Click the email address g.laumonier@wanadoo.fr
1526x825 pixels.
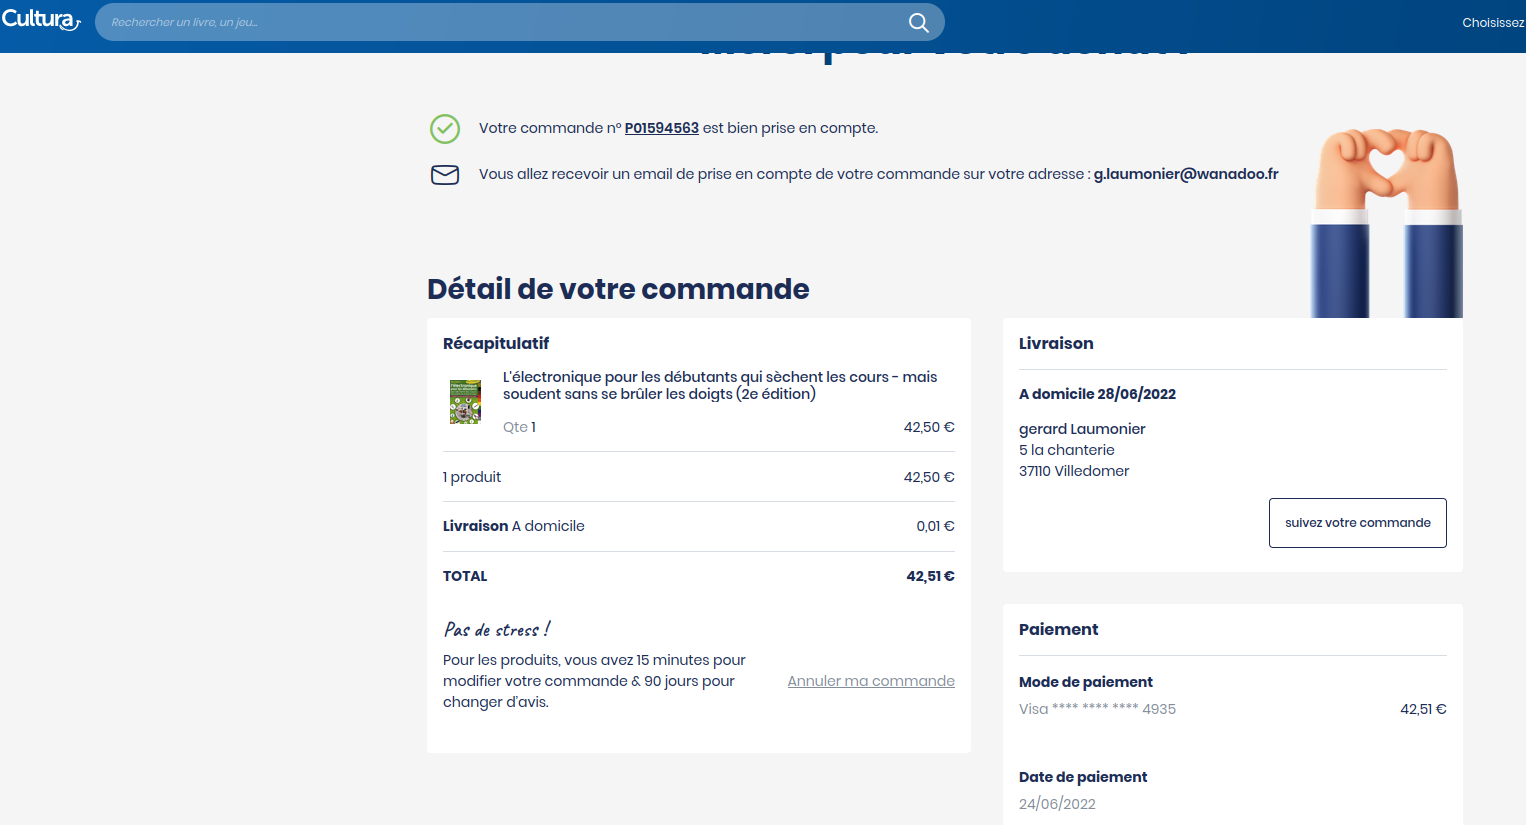pyautogui.click(x=1185, y=174)
